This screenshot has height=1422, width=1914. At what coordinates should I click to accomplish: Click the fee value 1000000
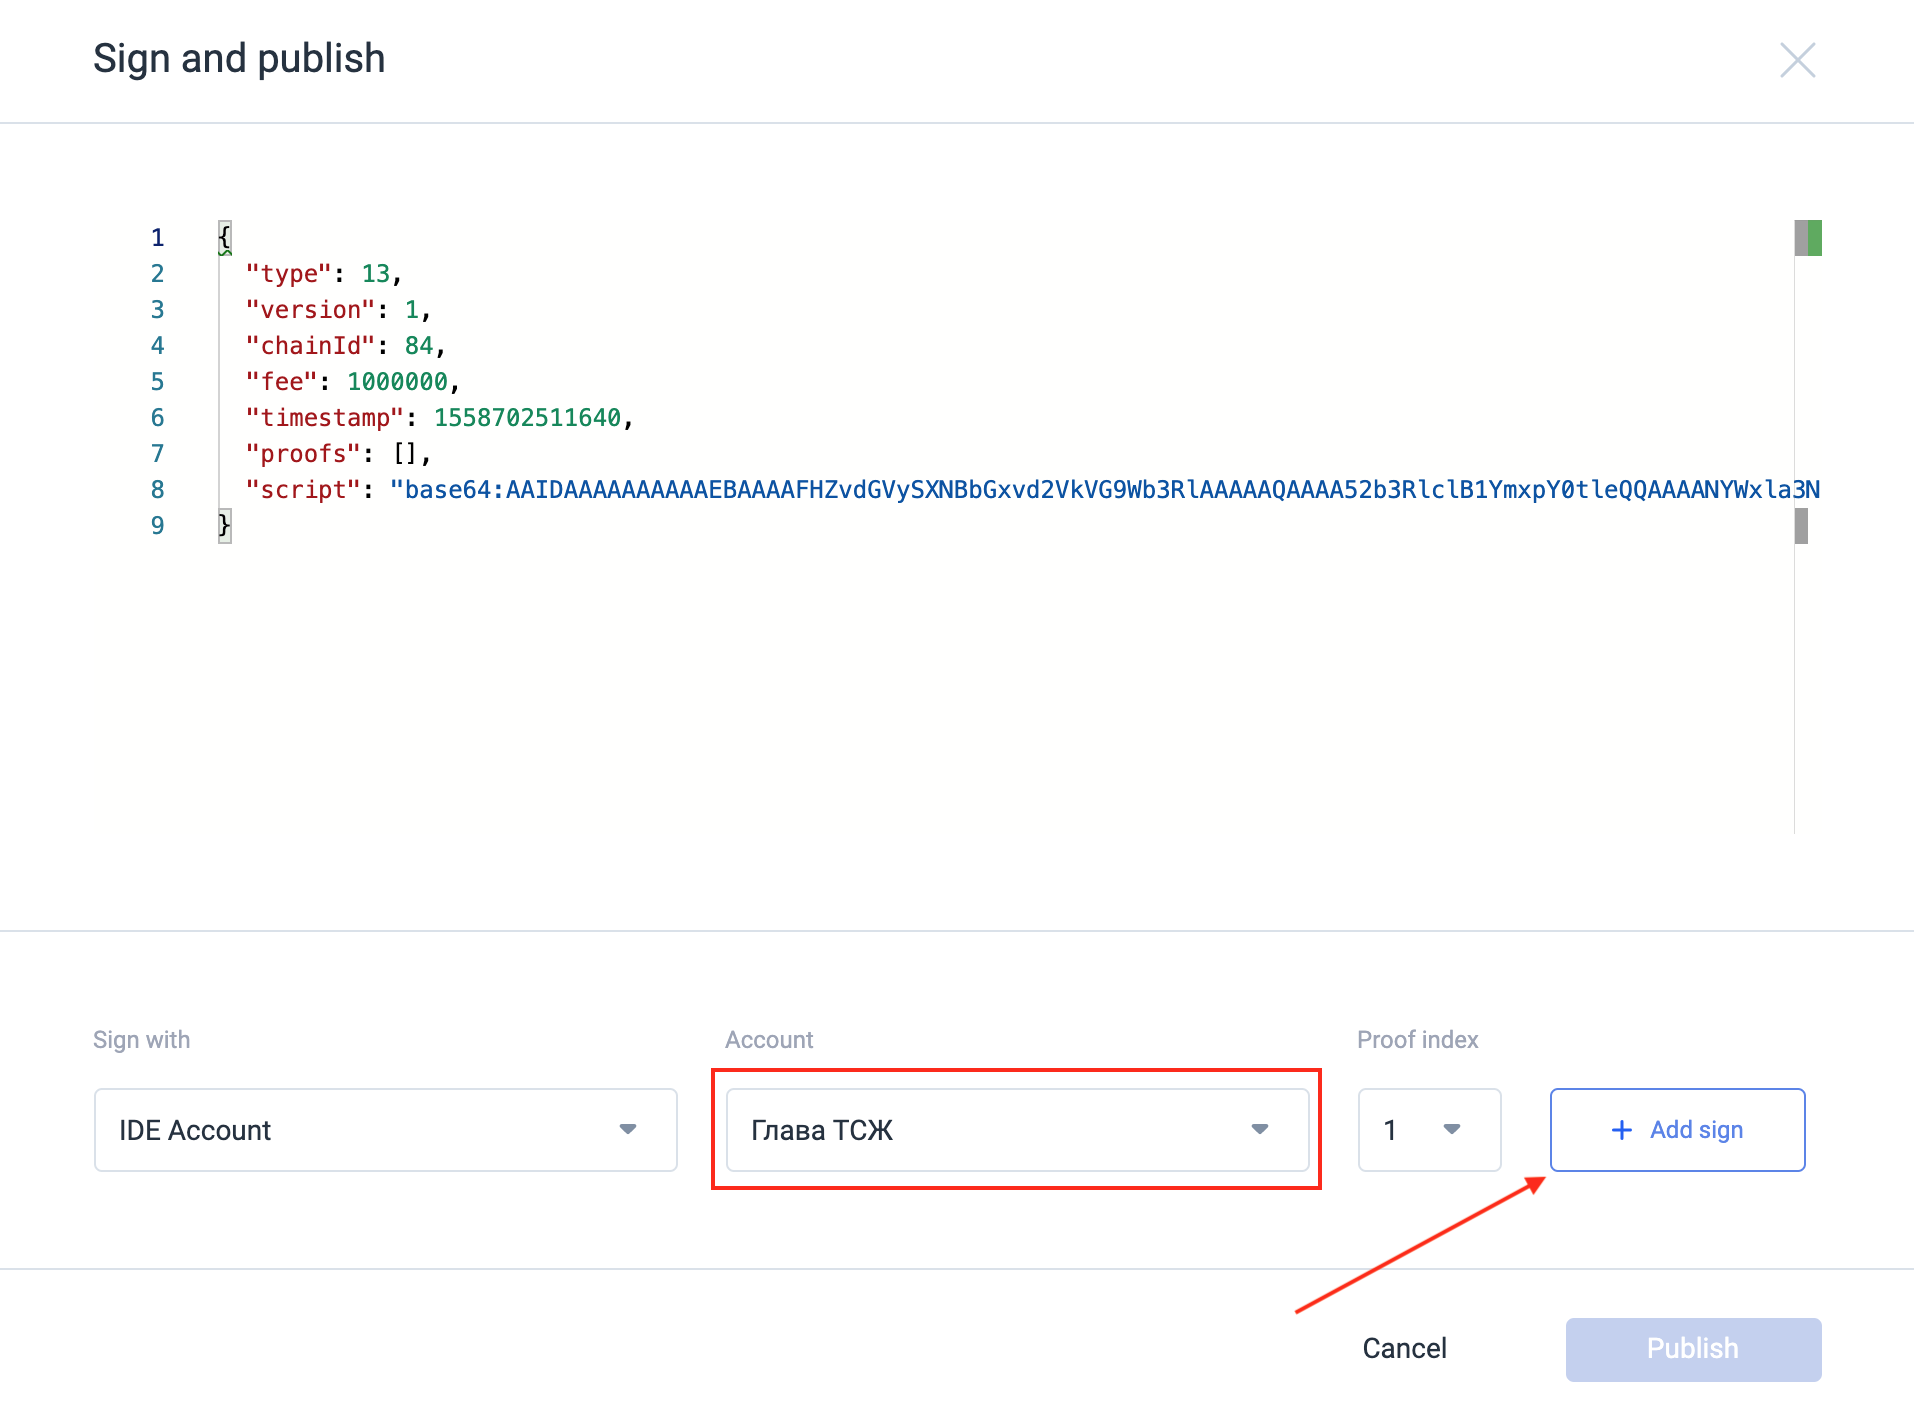click(x=397, y=382)
